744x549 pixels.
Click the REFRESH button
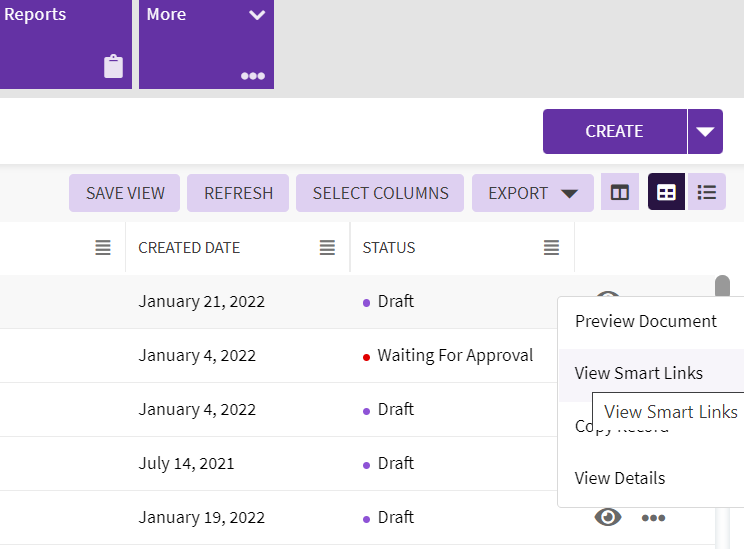(238, 193)
